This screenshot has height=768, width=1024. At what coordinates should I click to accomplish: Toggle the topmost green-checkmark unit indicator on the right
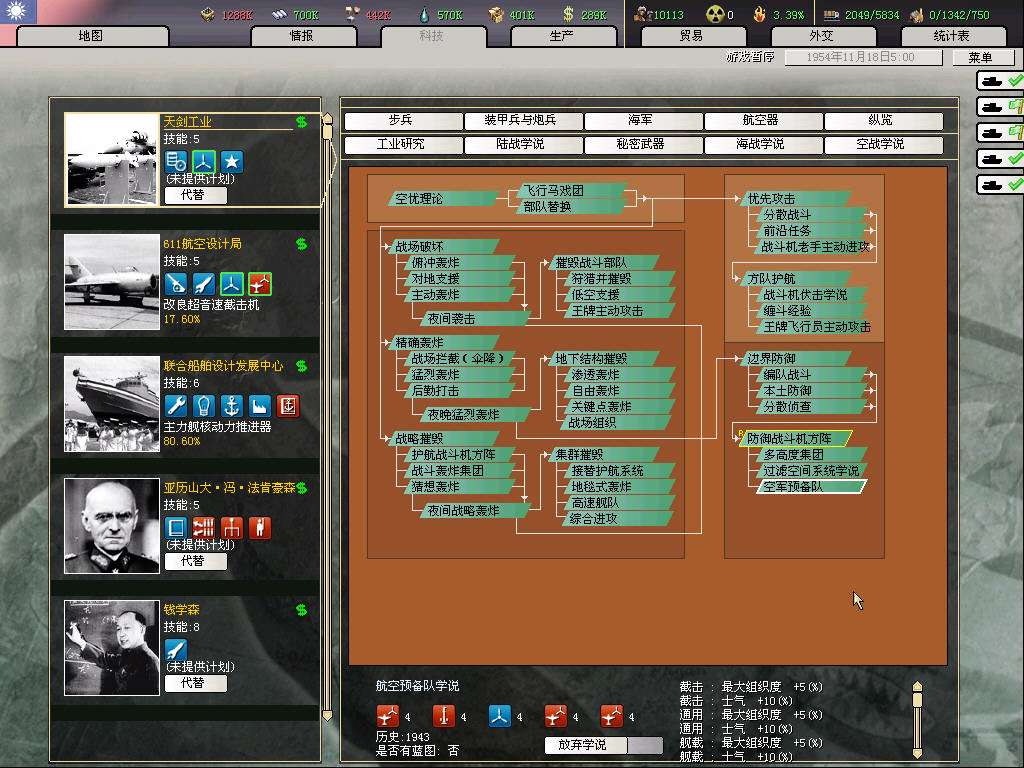[x=1001, y=80]
